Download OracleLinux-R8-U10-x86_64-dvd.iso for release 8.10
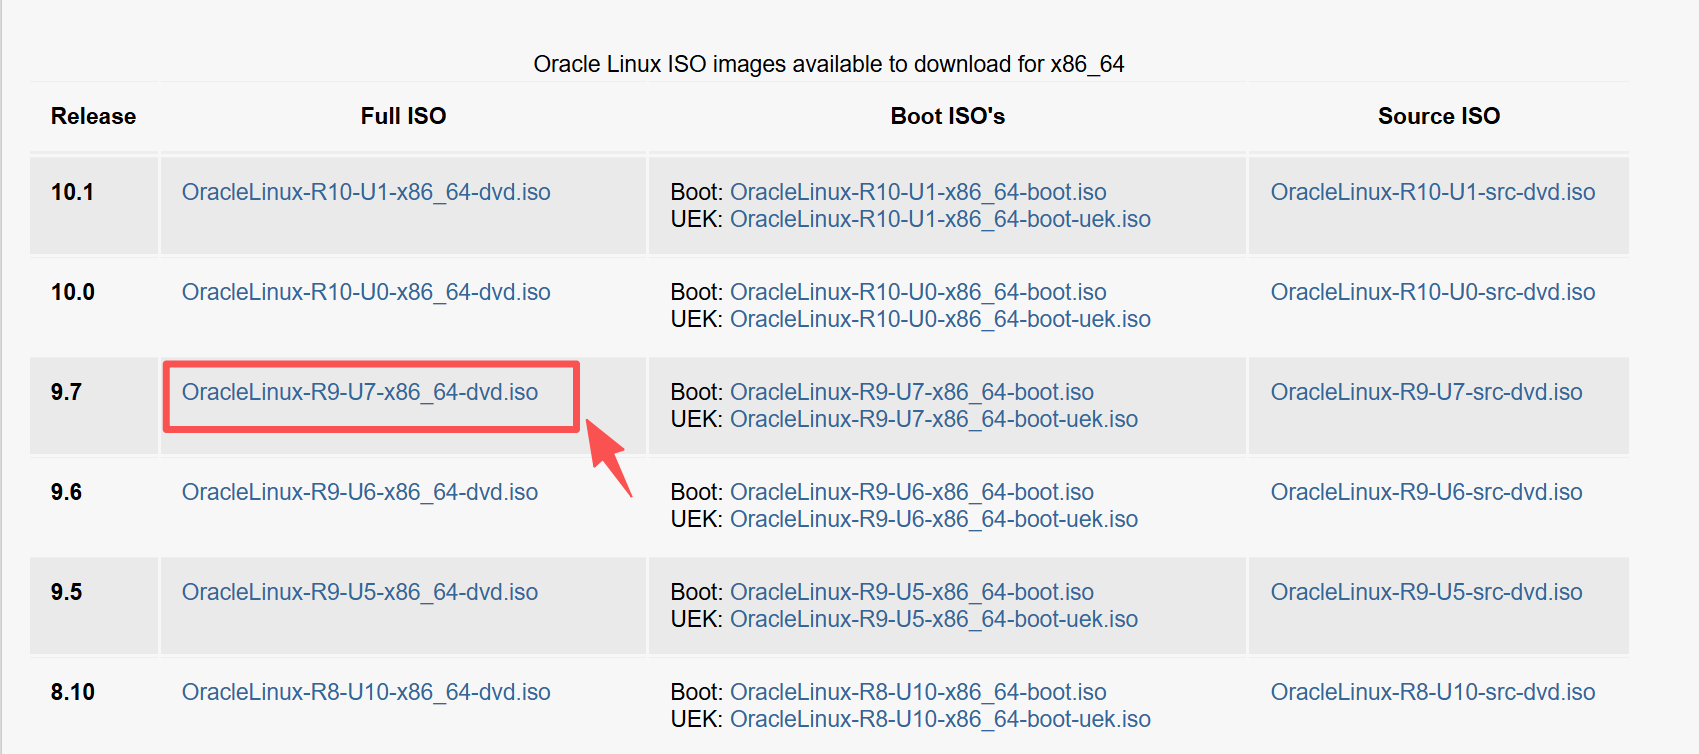Viewport: 1699px width, 754px height. pos(366,691)
